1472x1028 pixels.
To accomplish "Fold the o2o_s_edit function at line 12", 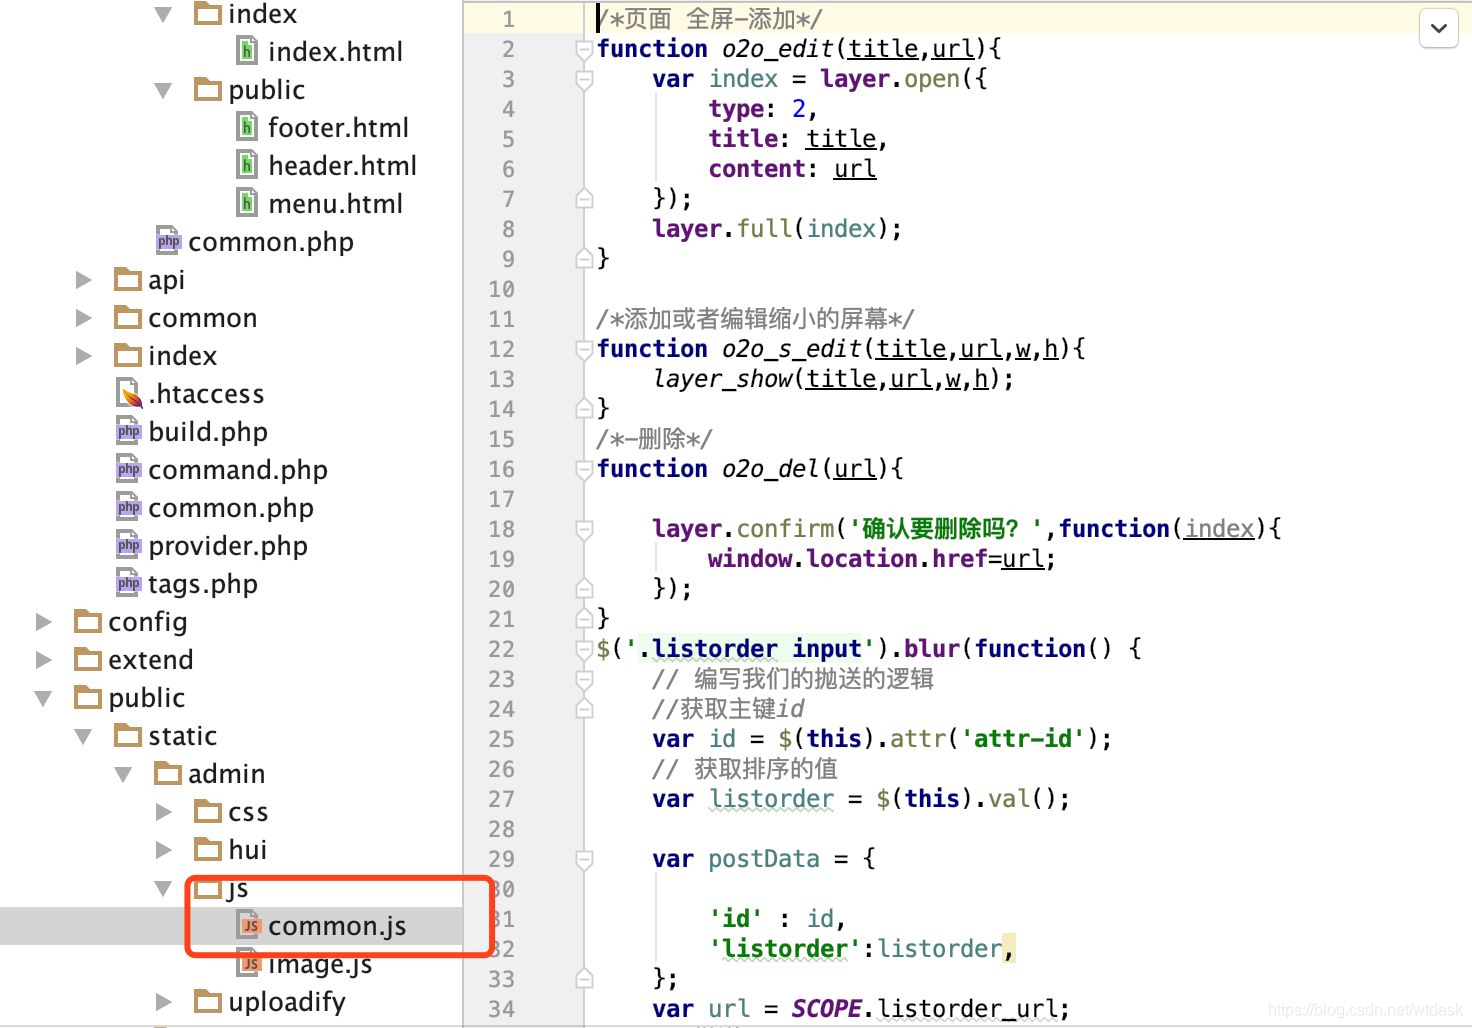I will pyautogui.click(x=584, y=349).
